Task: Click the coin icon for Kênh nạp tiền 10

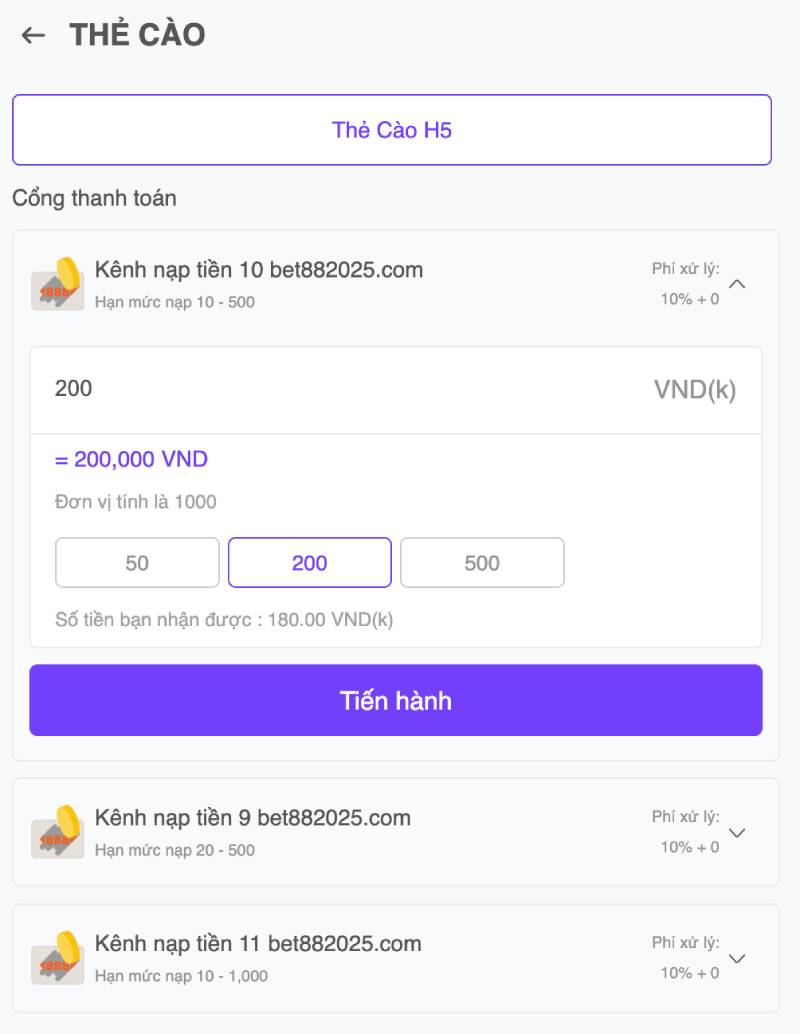Action: tap(57, 284)
